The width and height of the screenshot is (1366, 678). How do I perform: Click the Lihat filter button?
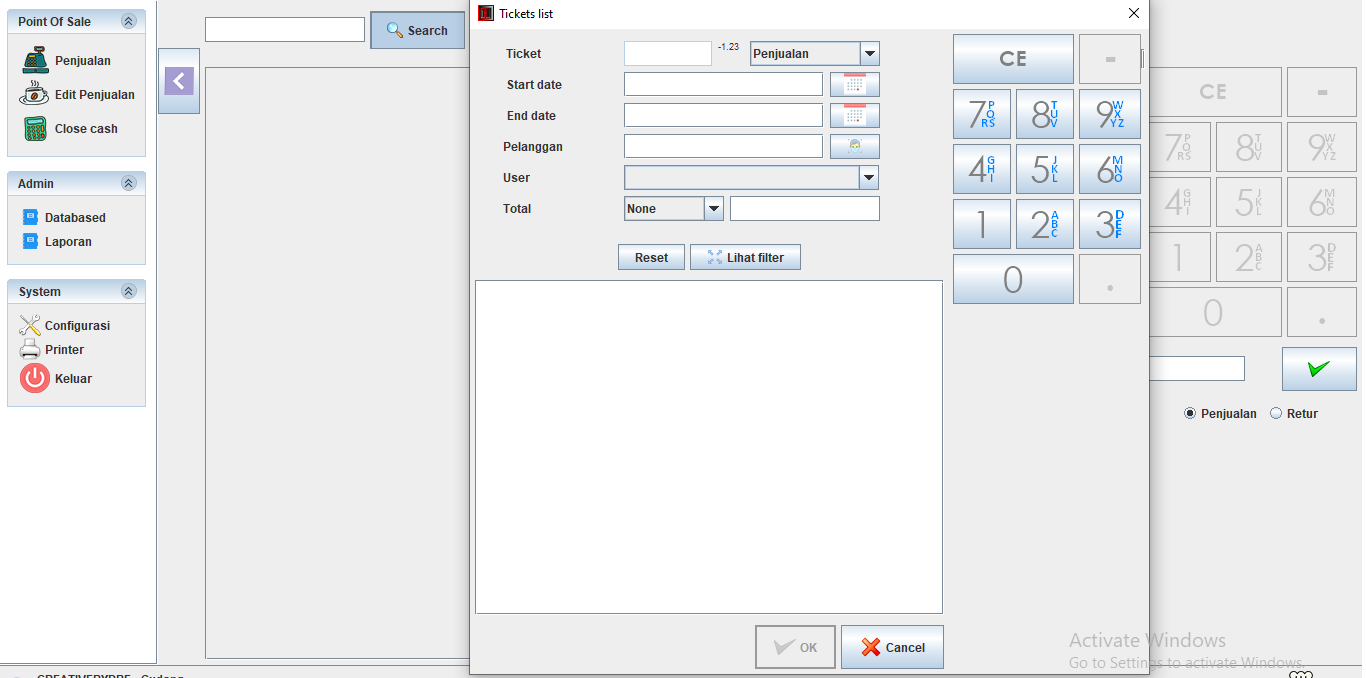tap(745, 258)
